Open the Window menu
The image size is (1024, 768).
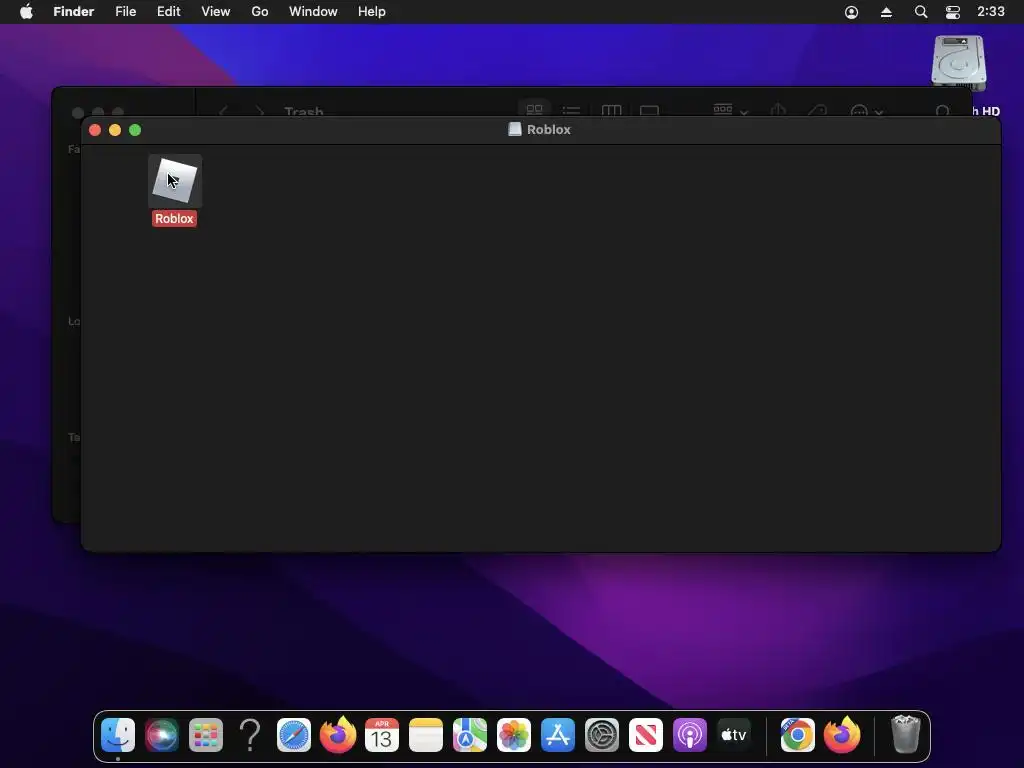[313, 12]
